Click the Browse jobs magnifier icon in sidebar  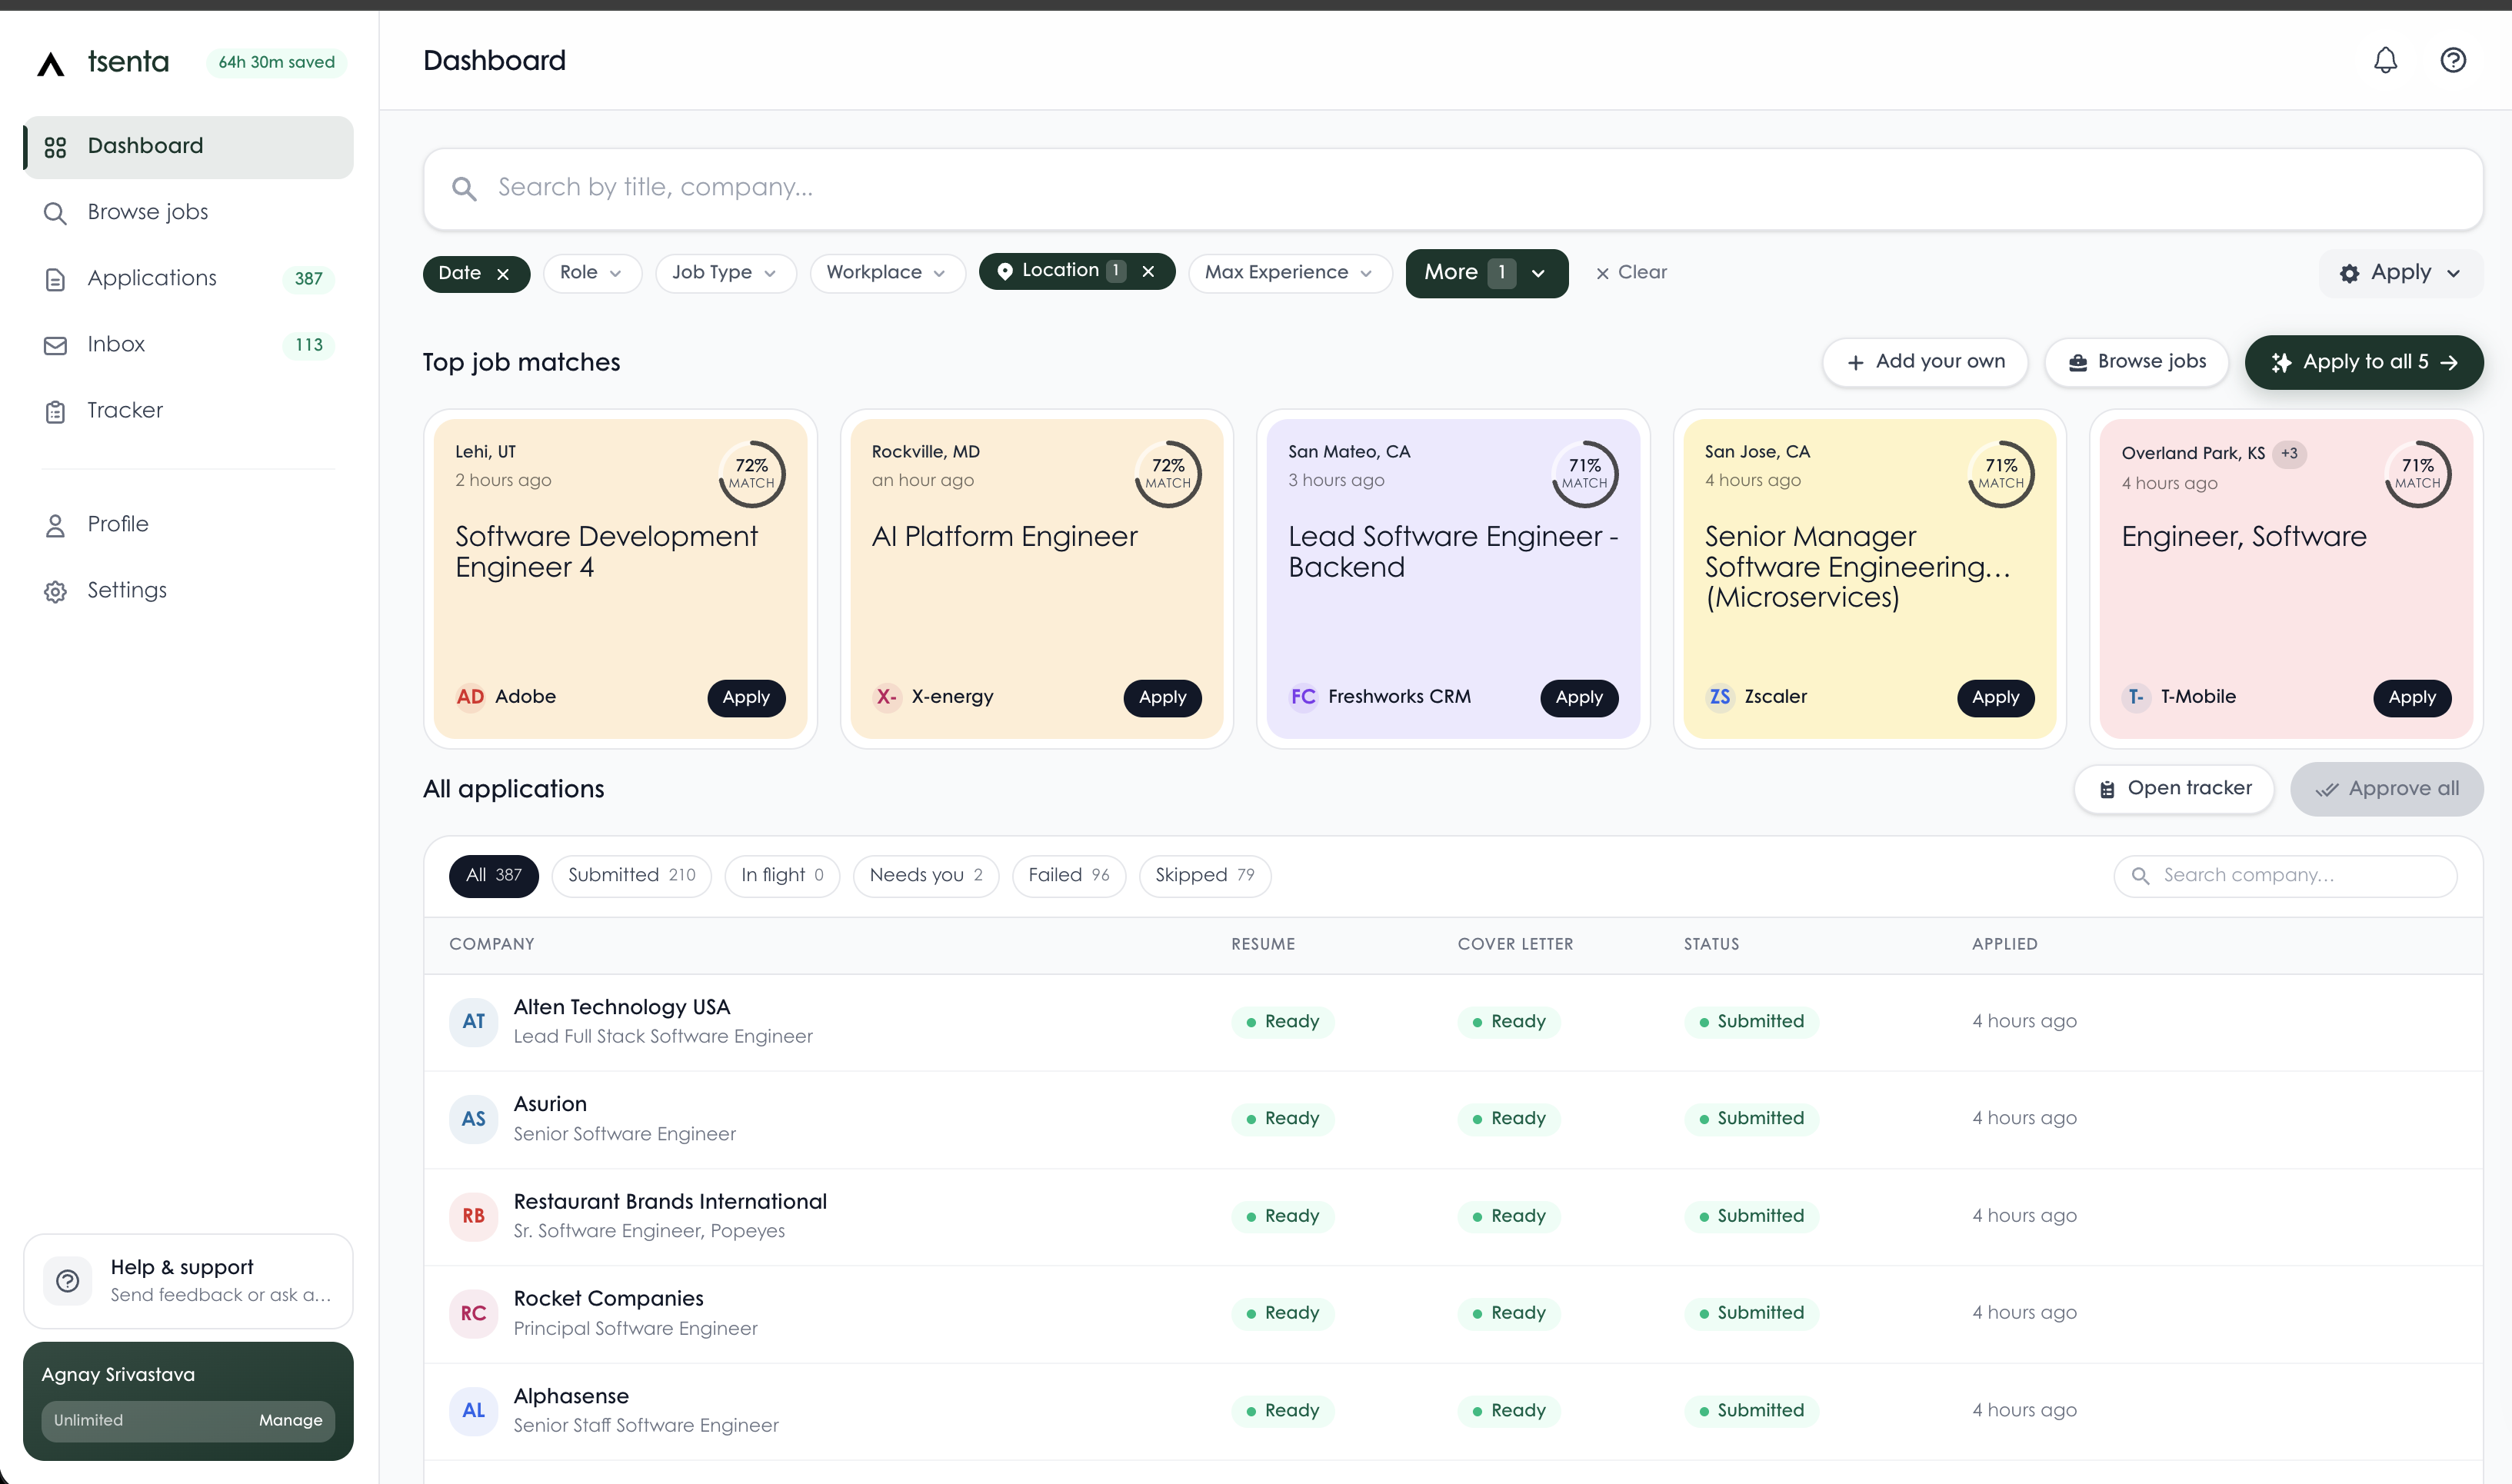[x=56, y=213]
